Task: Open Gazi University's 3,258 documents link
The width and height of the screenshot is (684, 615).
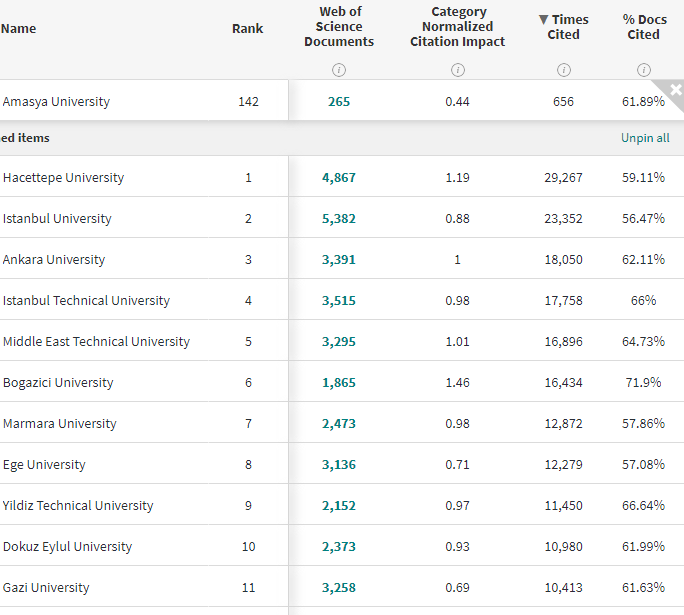Action: [339, 588]
